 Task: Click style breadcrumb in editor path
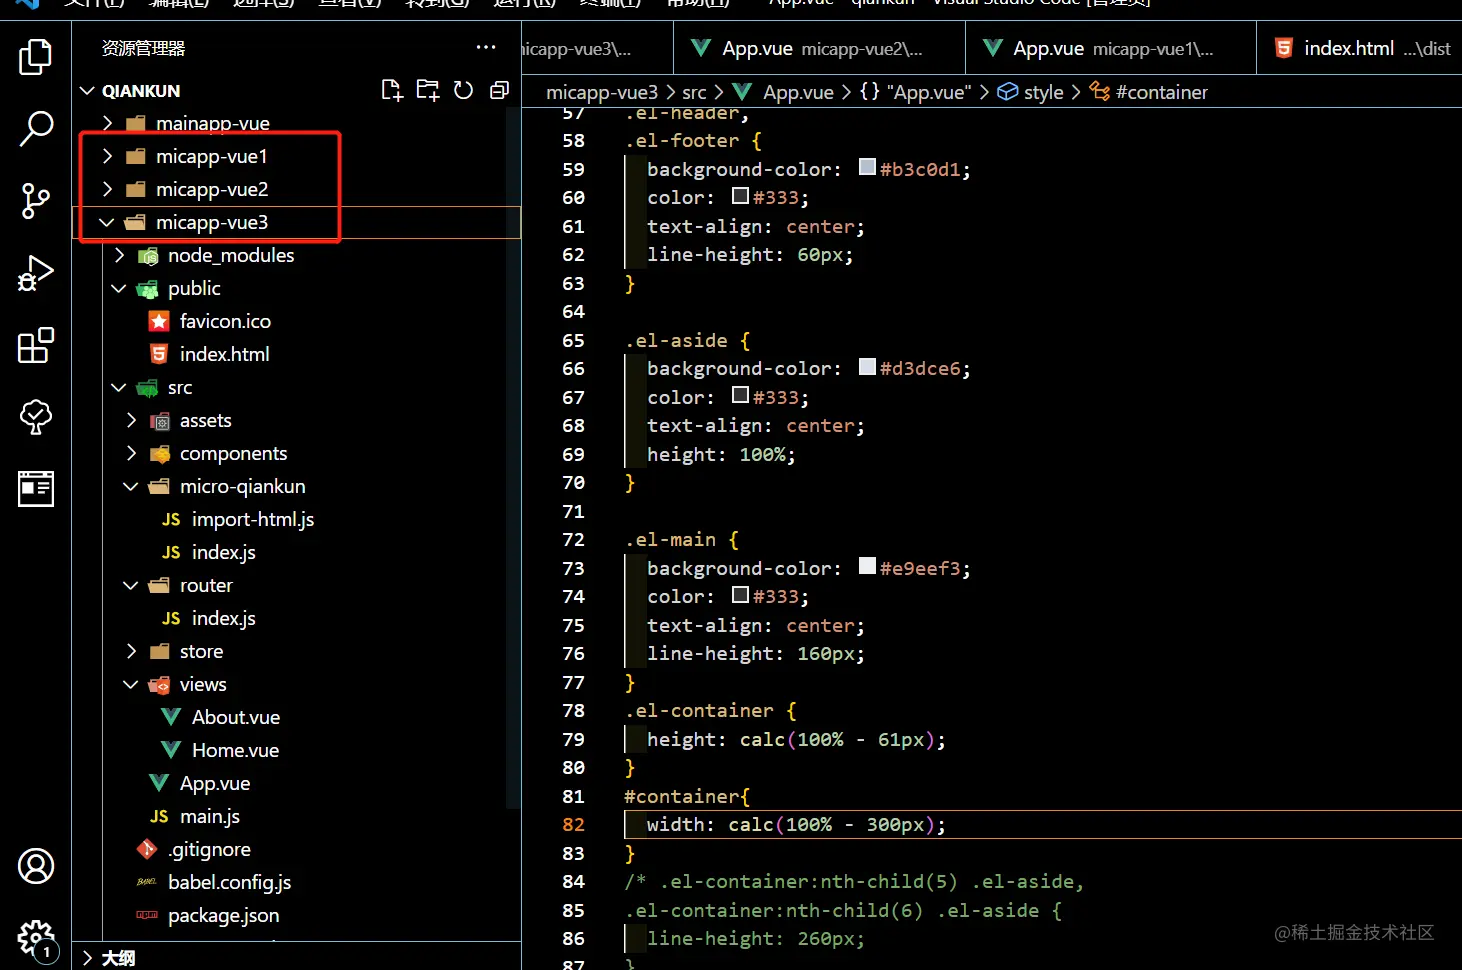[x=1043, y=92]
